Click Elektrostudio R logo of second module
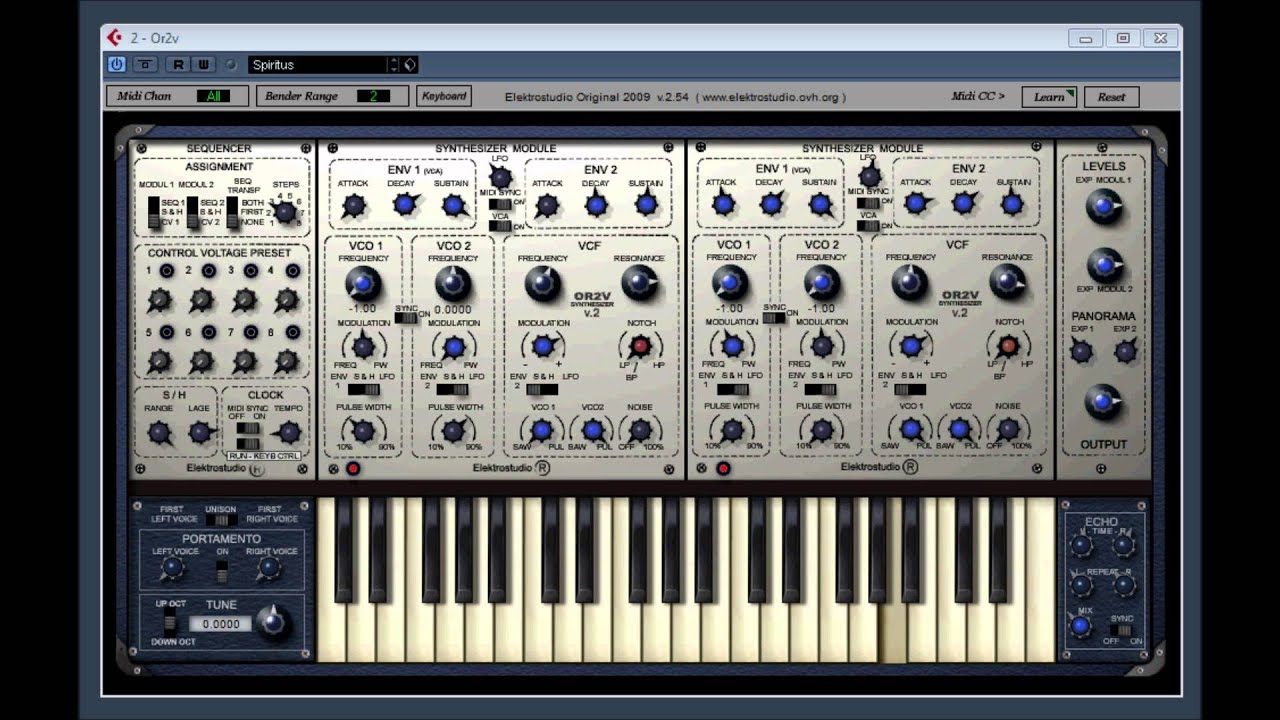This screenshot has width=1280, height=720. pos(910,467)
